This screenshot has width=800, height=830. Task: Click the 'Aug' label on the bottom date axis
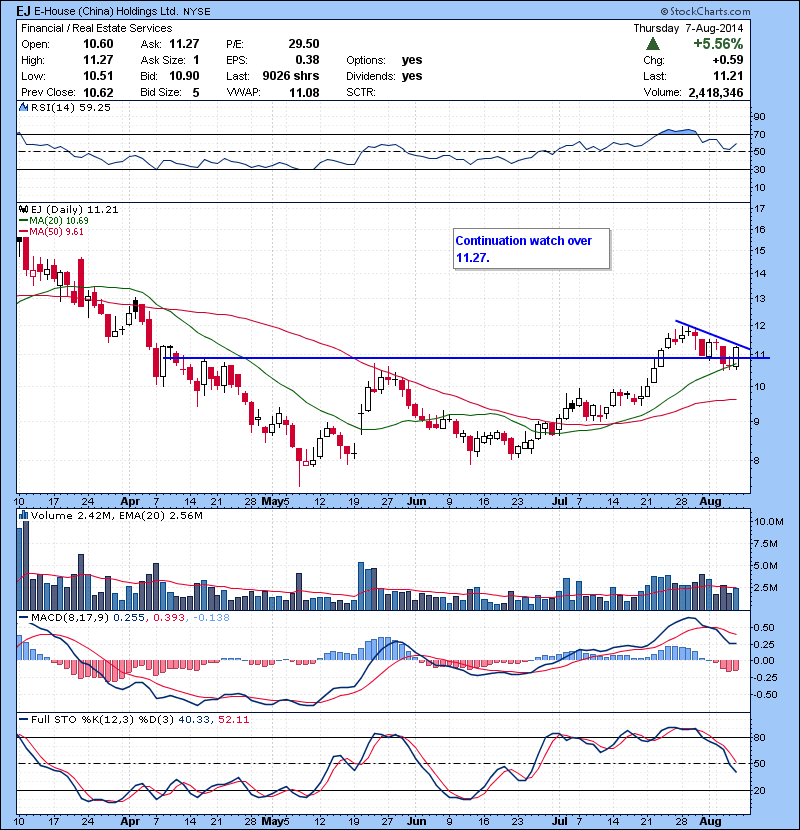click(x=710, y=821)
